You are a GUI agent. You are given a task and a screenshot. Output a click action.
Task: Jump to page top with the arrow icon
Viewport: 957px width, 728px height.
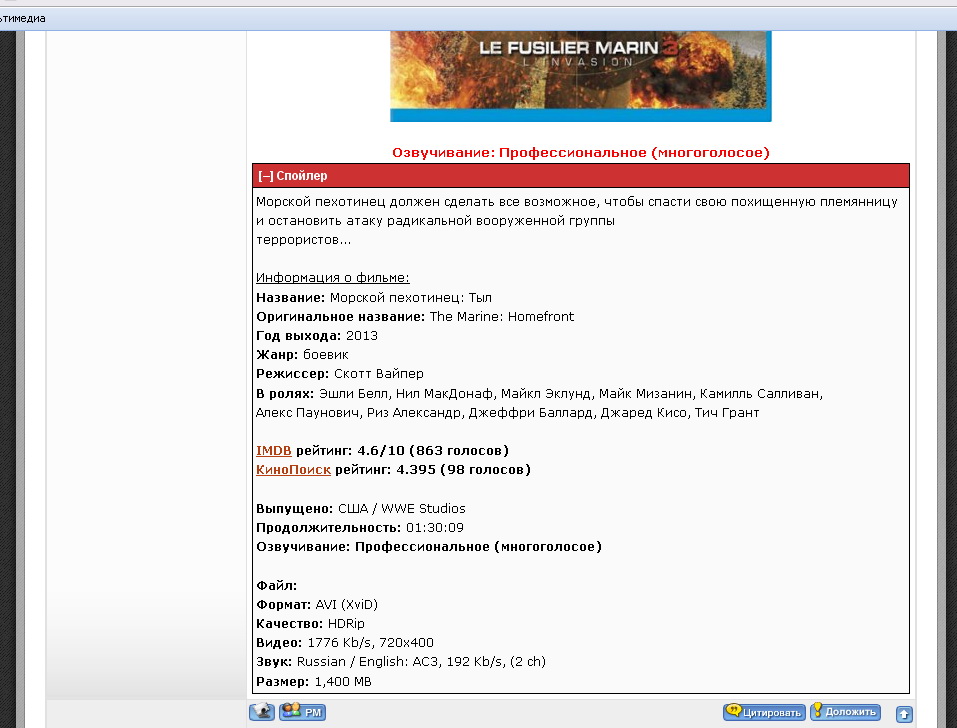point(904,713)
